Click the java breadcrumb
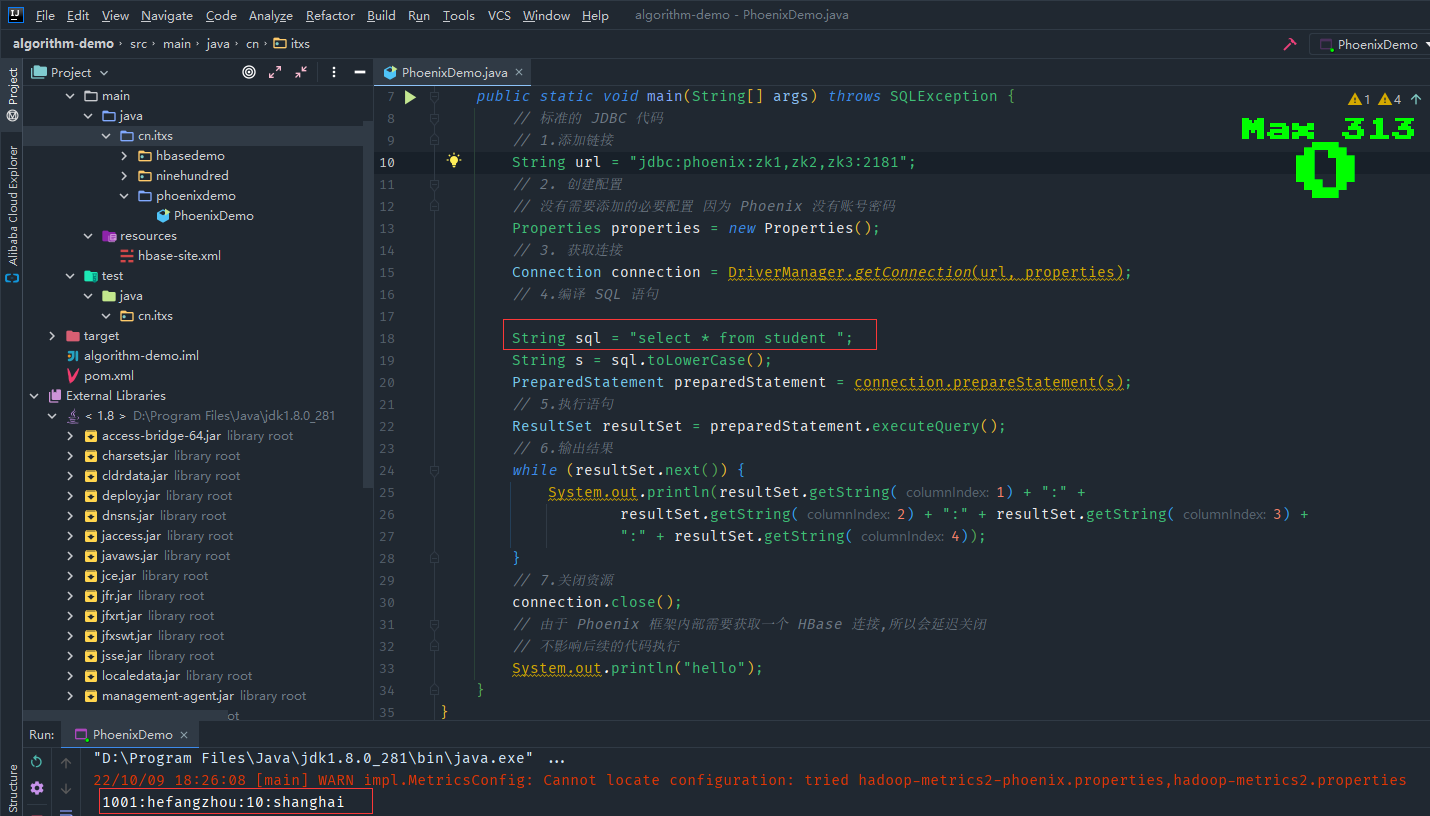The image size is (1430, 816). tap(218, 44)
